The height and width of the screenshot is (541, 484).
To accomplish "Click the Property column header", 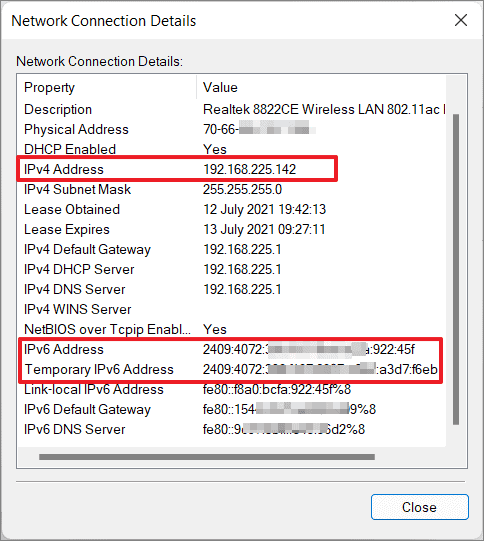I will 107,87.
